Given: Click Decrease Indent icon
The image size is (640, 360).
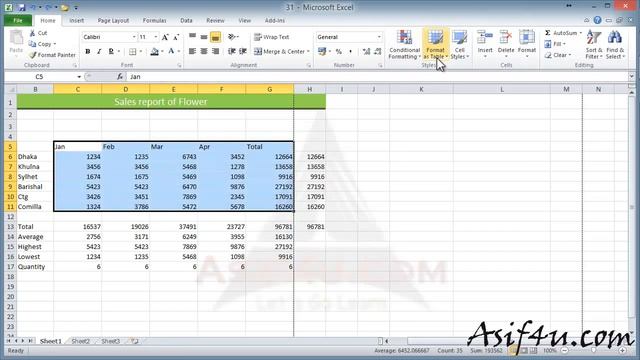Looking at the screenshot, I should point(231,51).
